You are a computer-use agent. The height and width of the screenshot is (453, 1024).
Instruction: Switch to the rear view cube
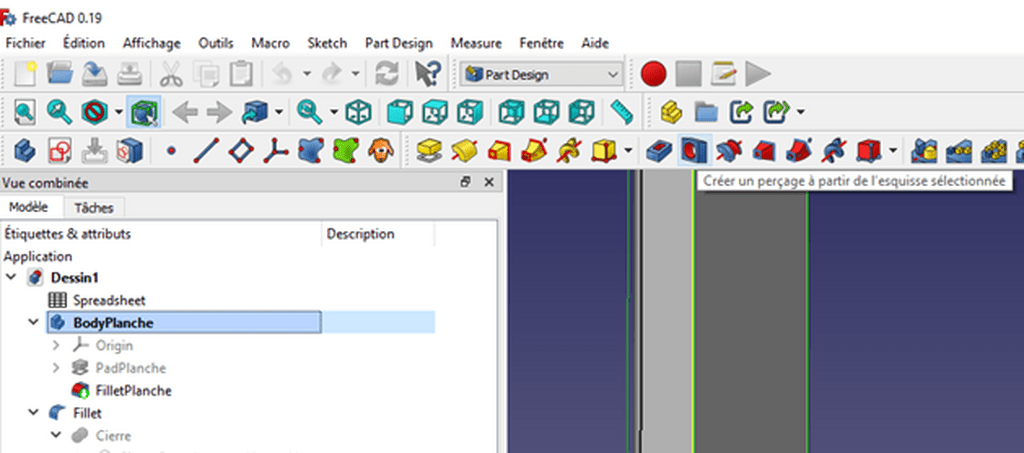[x=511, y=113]
